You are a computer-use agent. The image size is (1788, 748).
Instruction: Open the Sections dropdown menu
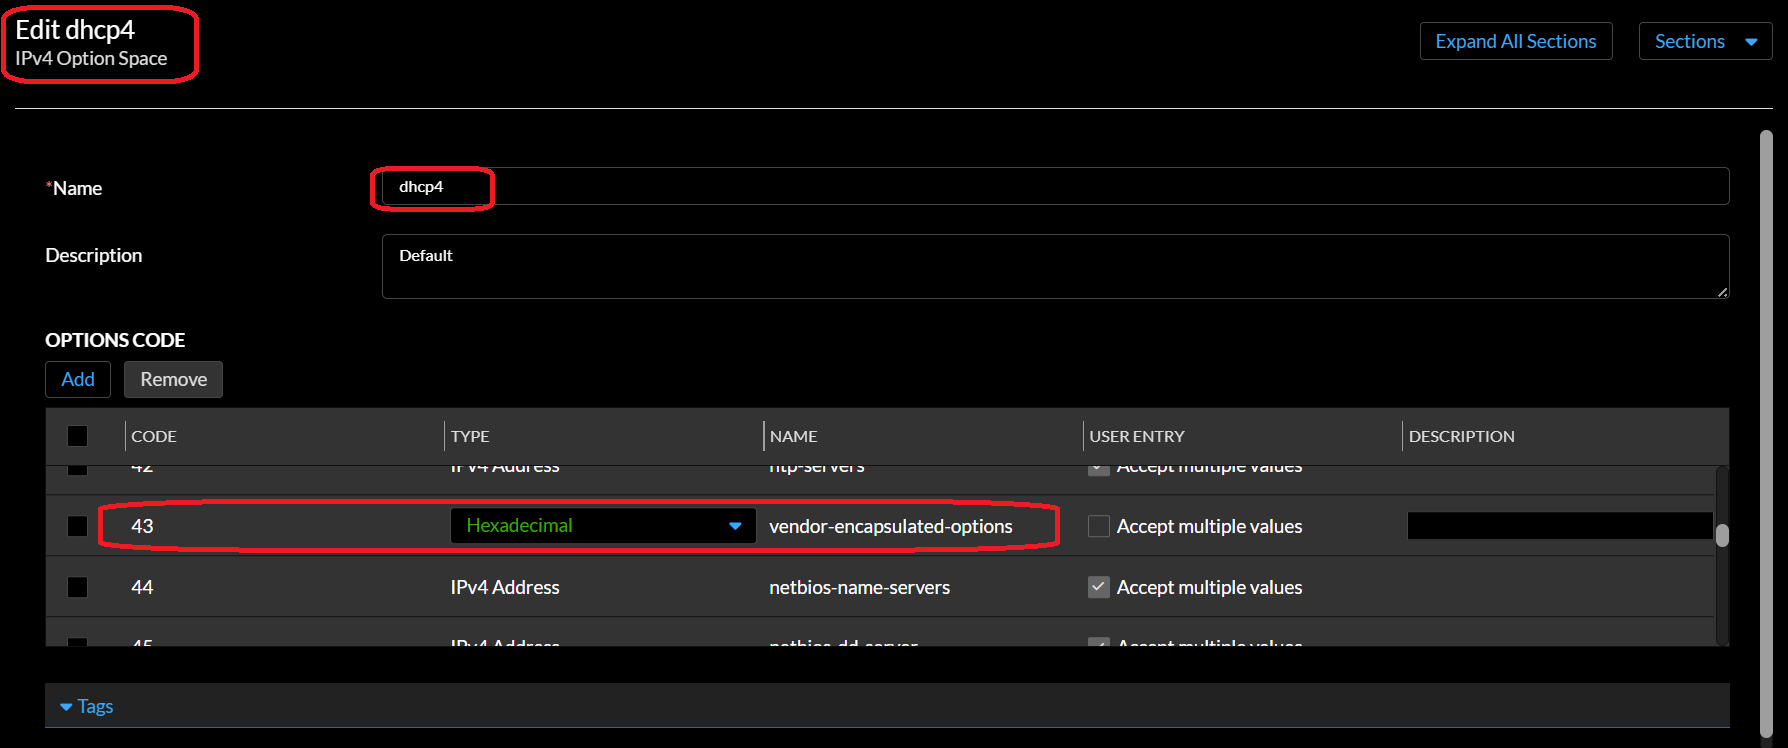click(x=1705, y=41)
